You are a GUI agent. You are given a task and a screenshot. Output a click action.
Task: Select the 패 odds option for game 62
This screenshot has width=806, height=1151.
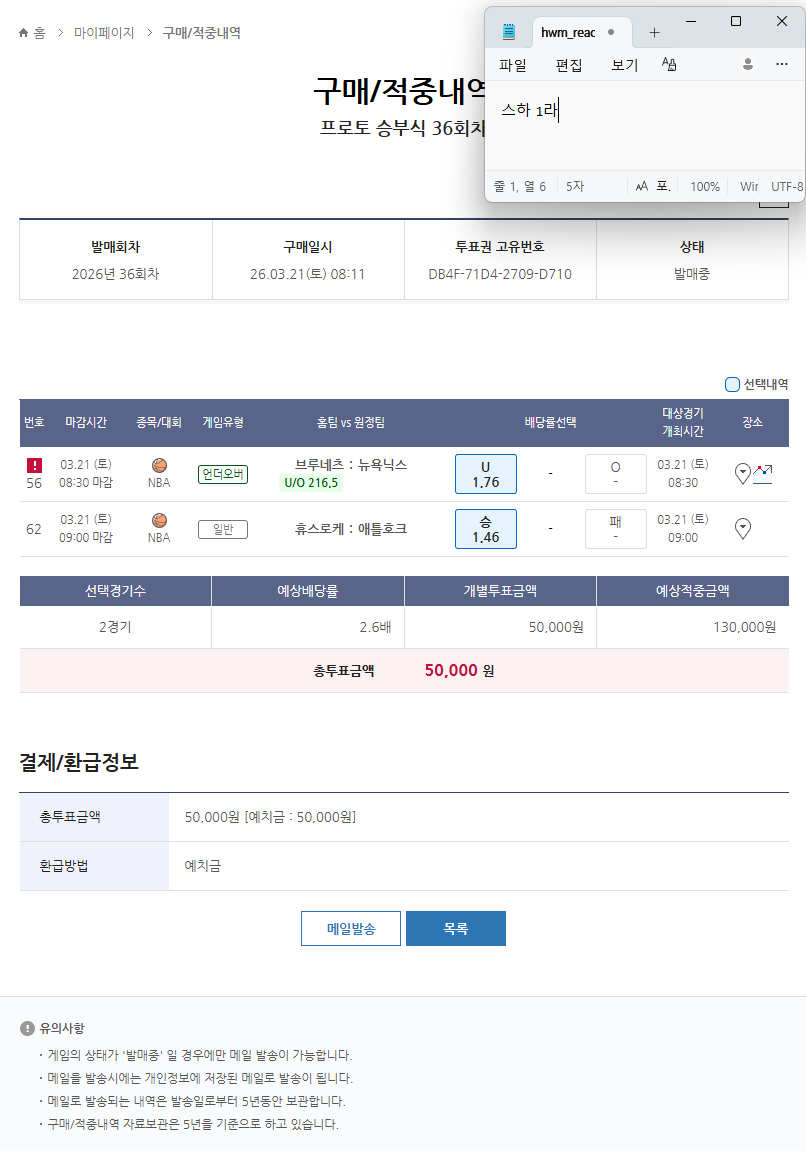pyautogui.click(x=615, y=528)
